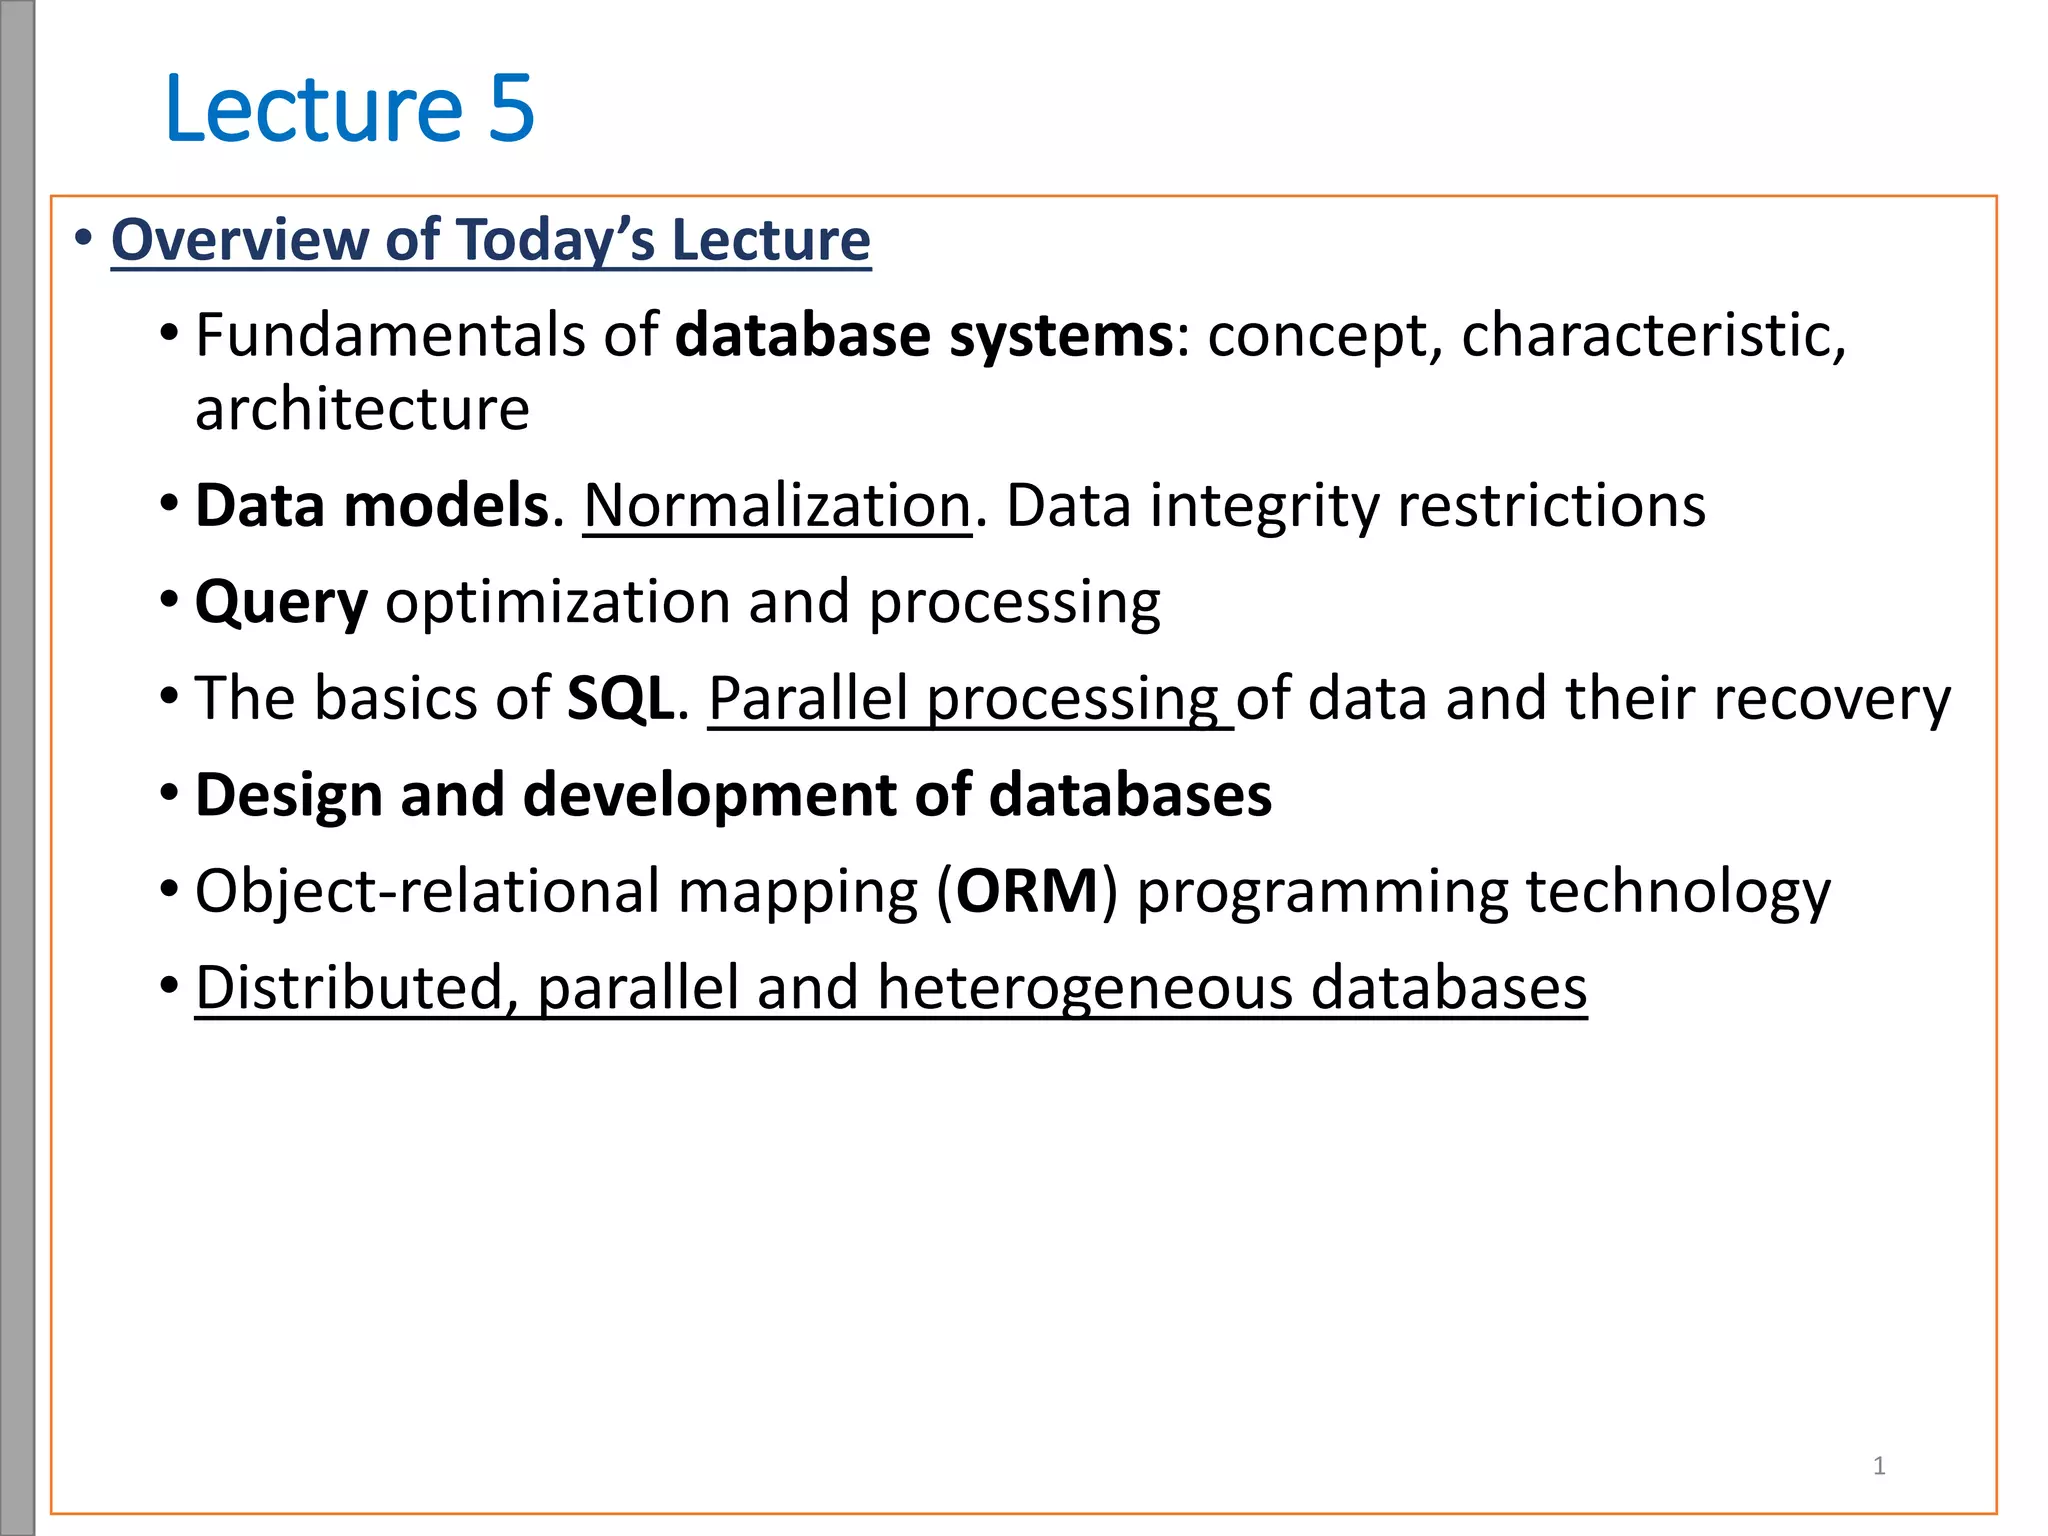Click Design and development of databases line

(x=733, y=795)
